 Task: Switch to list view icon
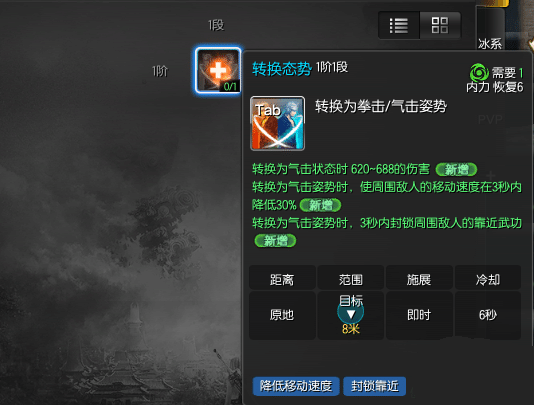point(398,26)
